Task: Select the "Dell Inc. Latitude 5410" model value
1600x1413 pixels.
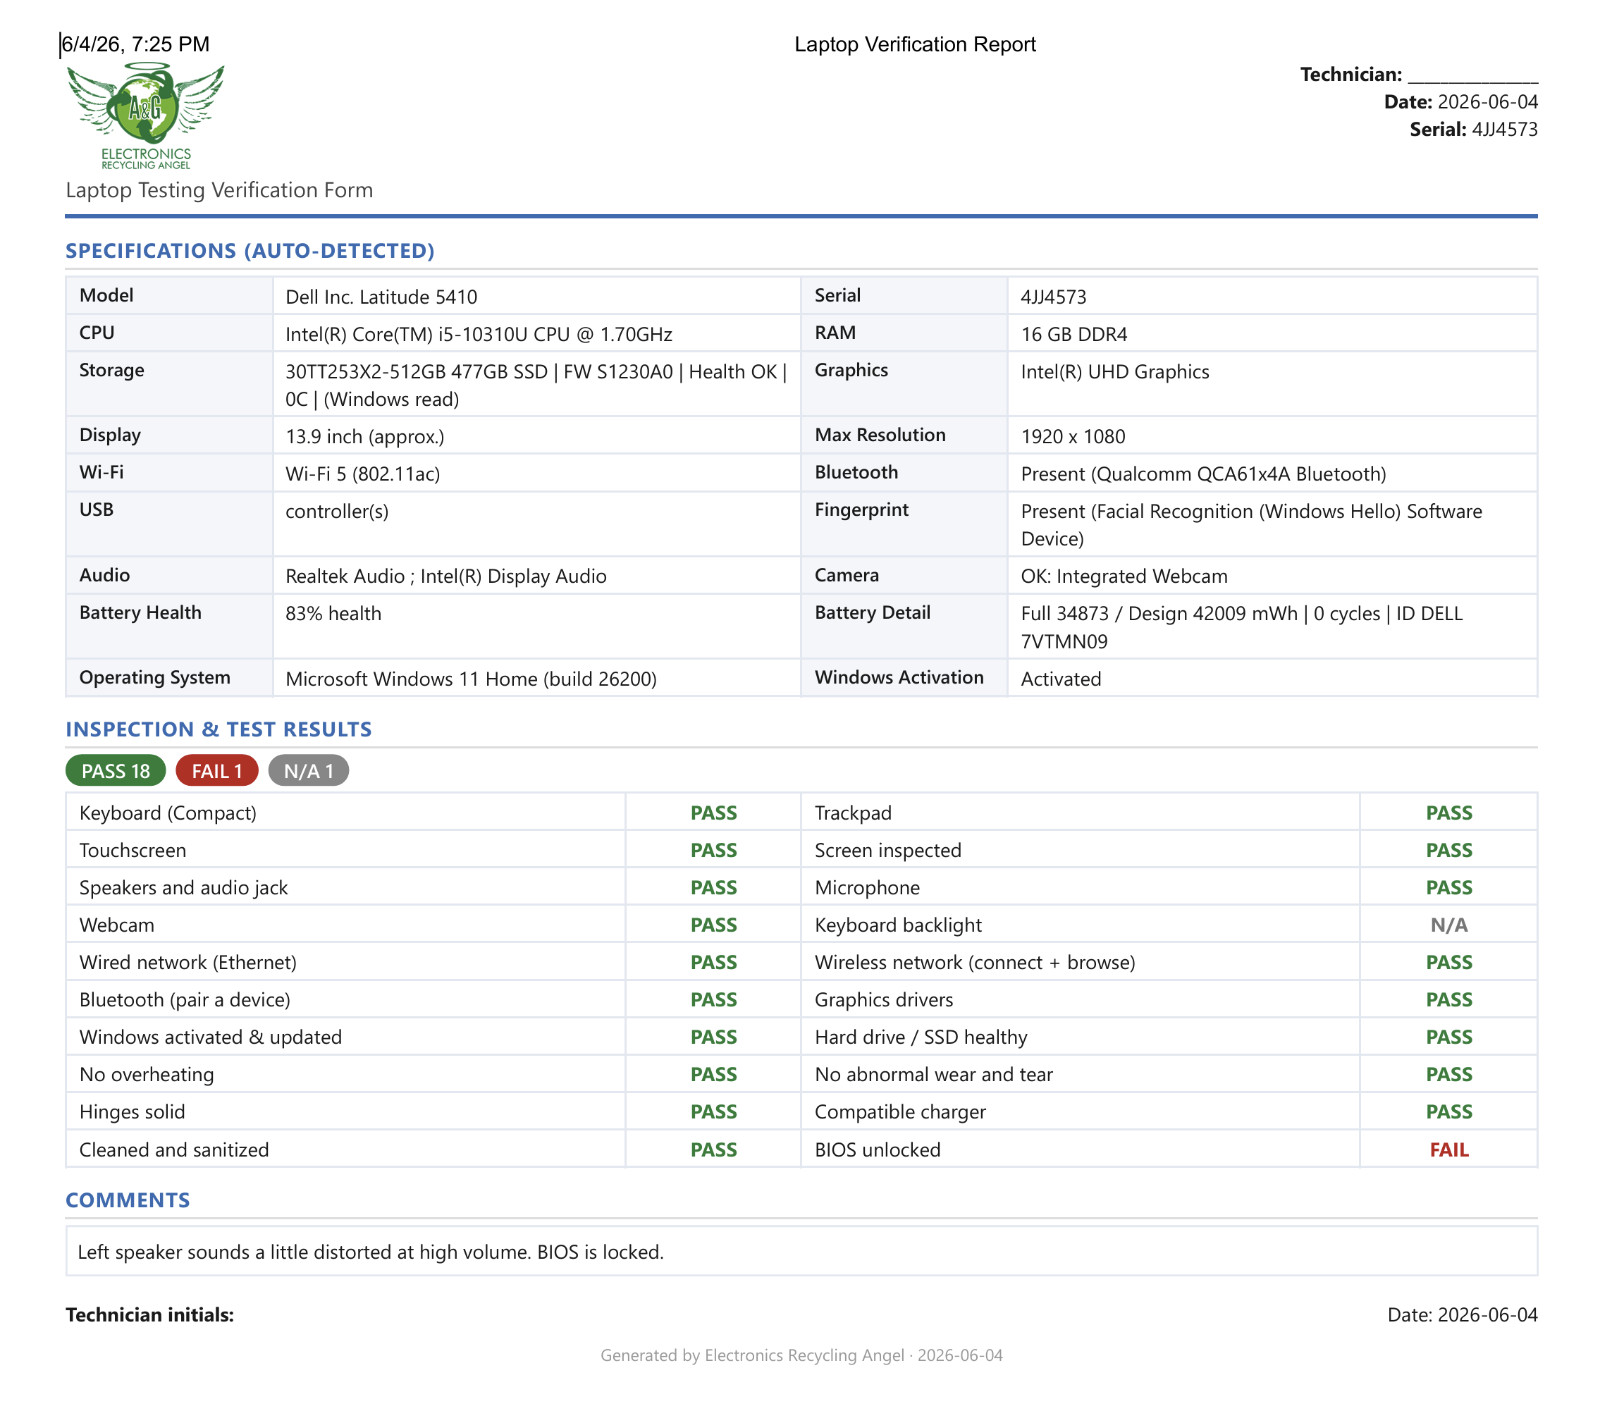Action: tap(381, 297)
